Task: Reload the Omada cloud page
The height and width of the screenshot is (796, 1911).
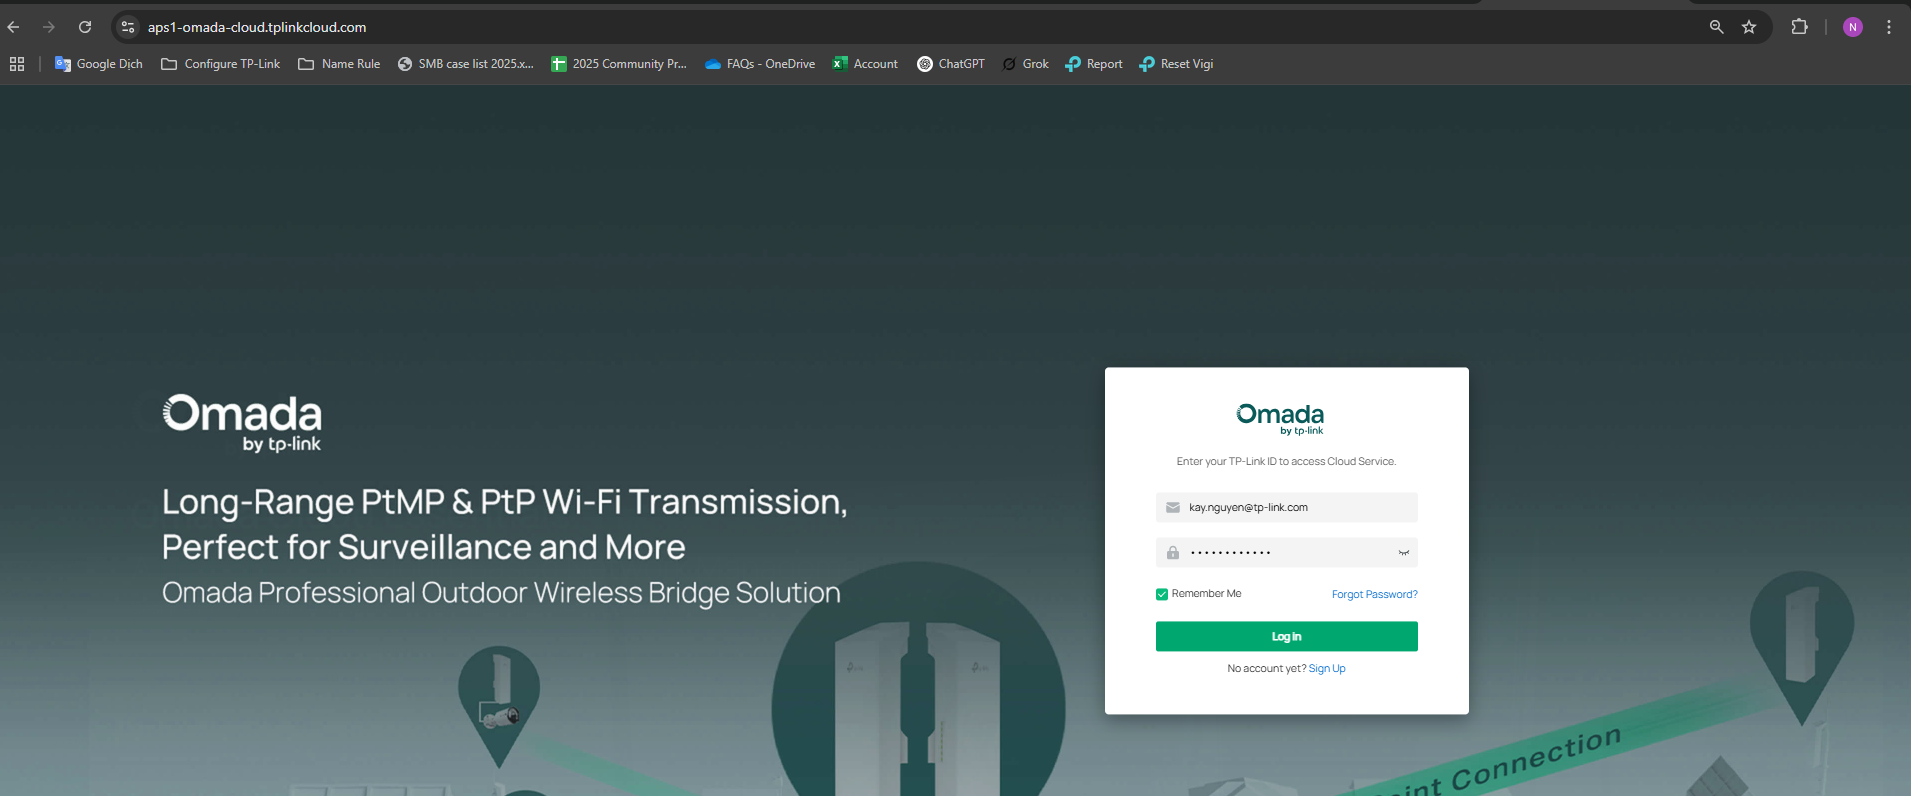Action: coord(85,27)
